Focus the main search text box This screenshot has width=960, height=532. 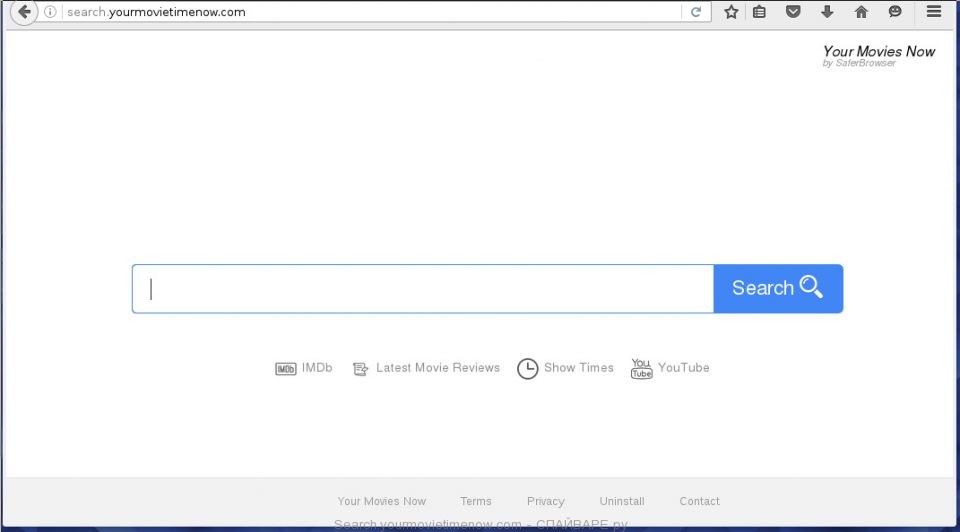tap(423, 288)
